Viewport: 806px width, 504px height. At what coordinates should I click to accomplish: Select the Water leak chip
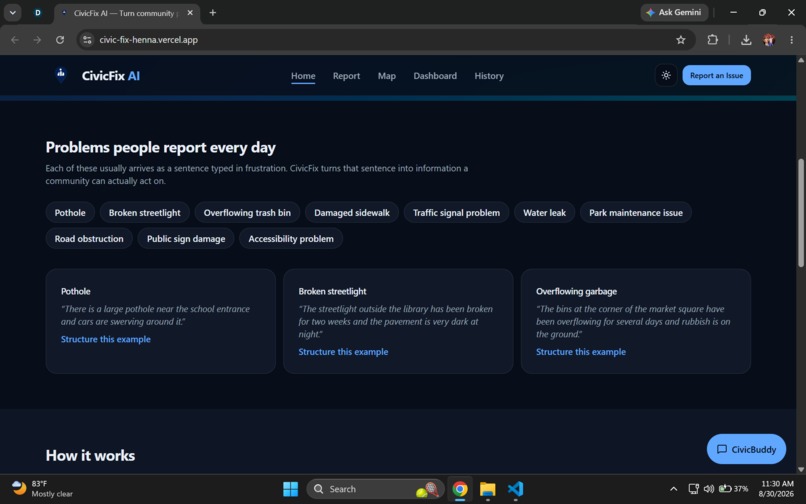tap(544, 212)
